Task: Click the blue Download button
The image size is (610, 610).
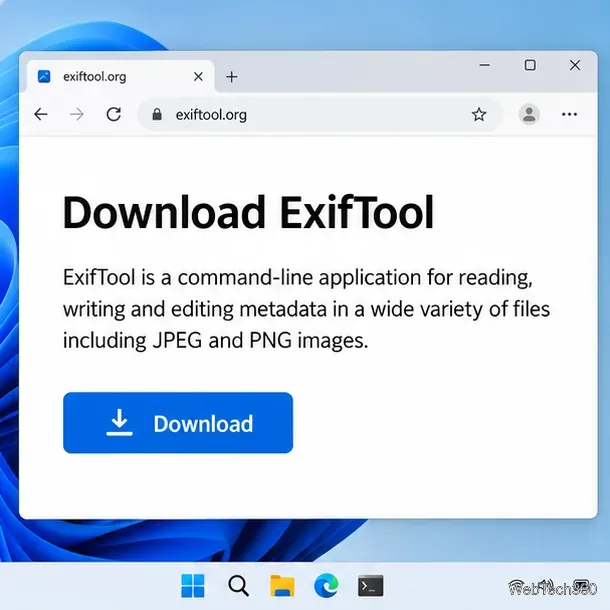Action: tap(178, 422)
